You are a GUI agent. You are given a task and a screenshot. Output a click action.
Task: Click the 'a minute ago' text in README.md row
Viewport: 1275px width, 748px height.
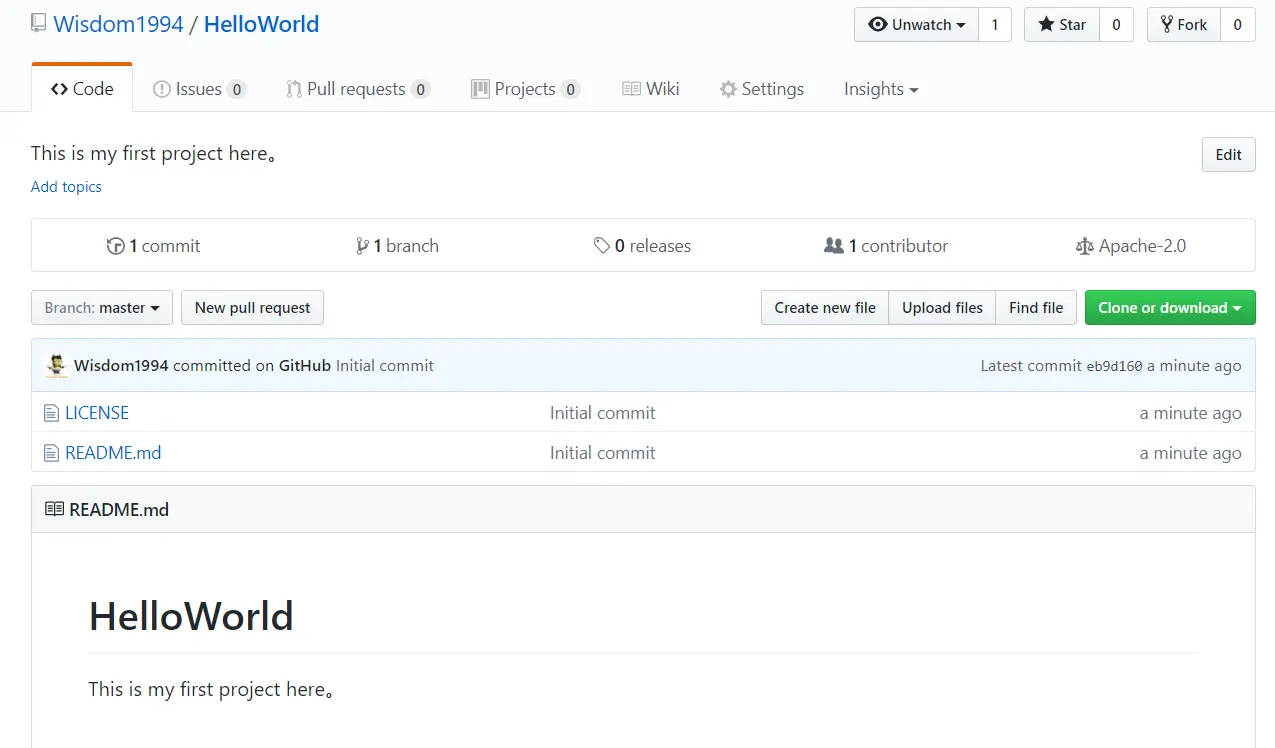pyautogui.click(x=1190, y=453)
